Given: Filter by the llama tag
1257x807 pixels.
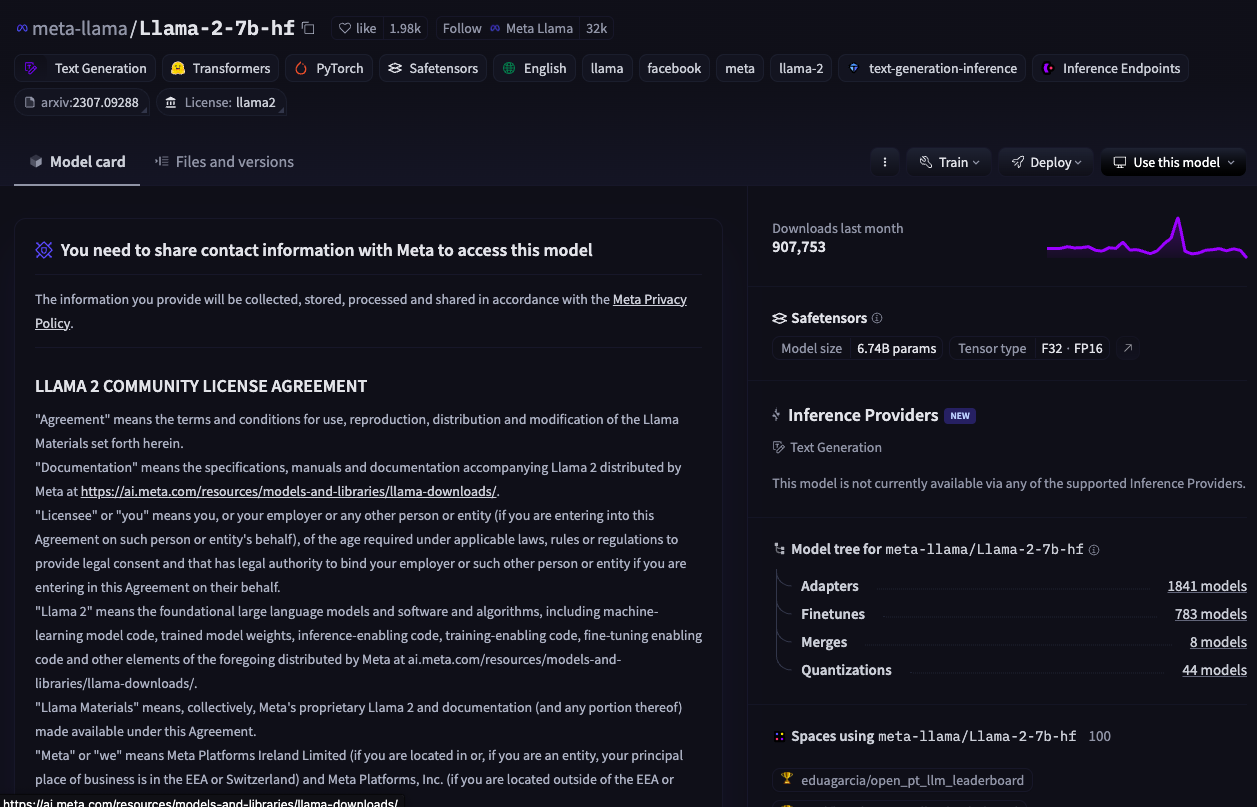Looking at the screenshot, I should click(607, 68).
